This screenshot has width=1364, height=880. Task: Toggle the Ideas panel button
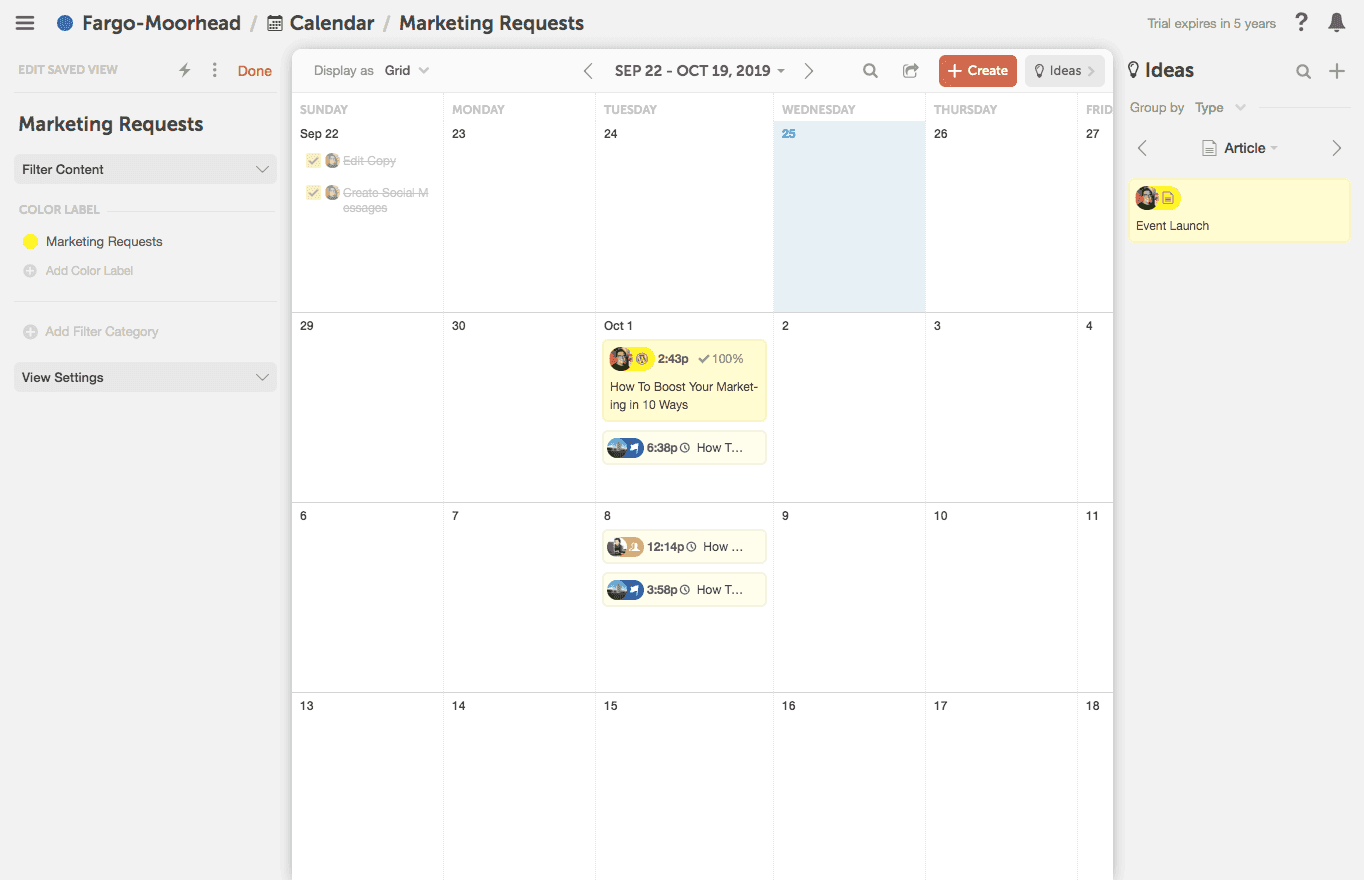click(x=1064, y=71)
